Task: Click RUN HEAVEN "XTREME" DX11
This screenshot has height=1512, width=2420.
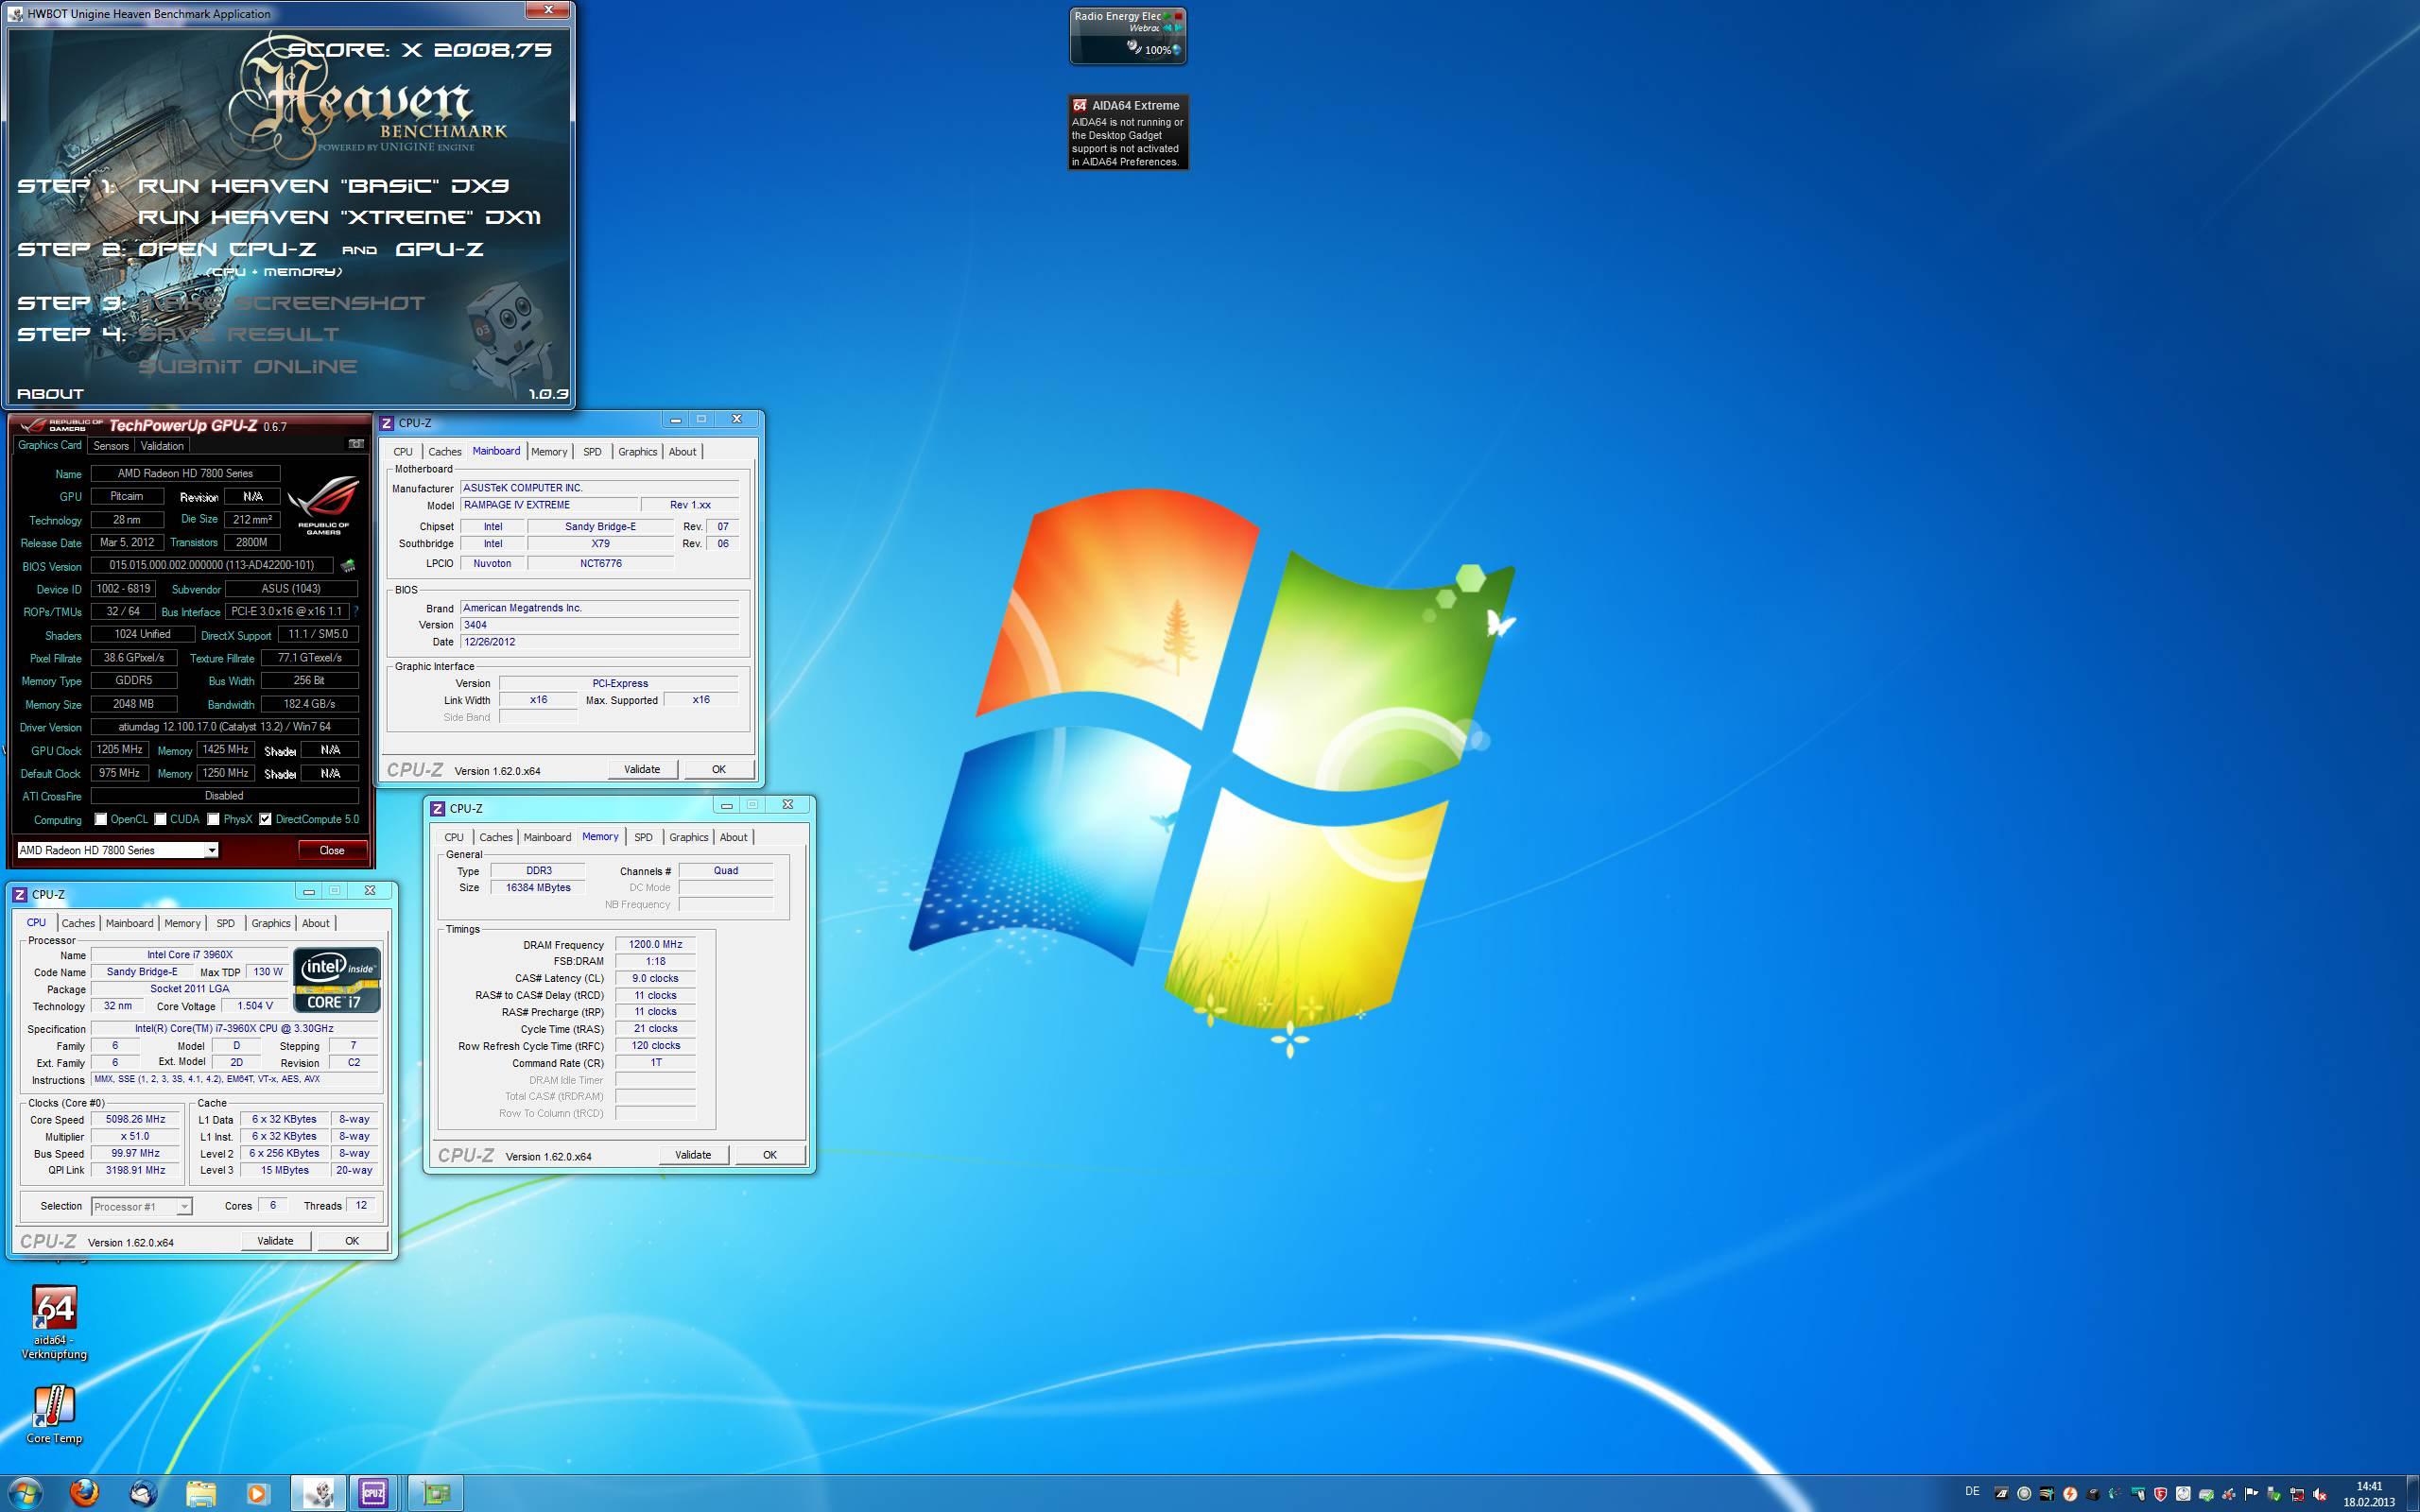Action: coord(340,217)
